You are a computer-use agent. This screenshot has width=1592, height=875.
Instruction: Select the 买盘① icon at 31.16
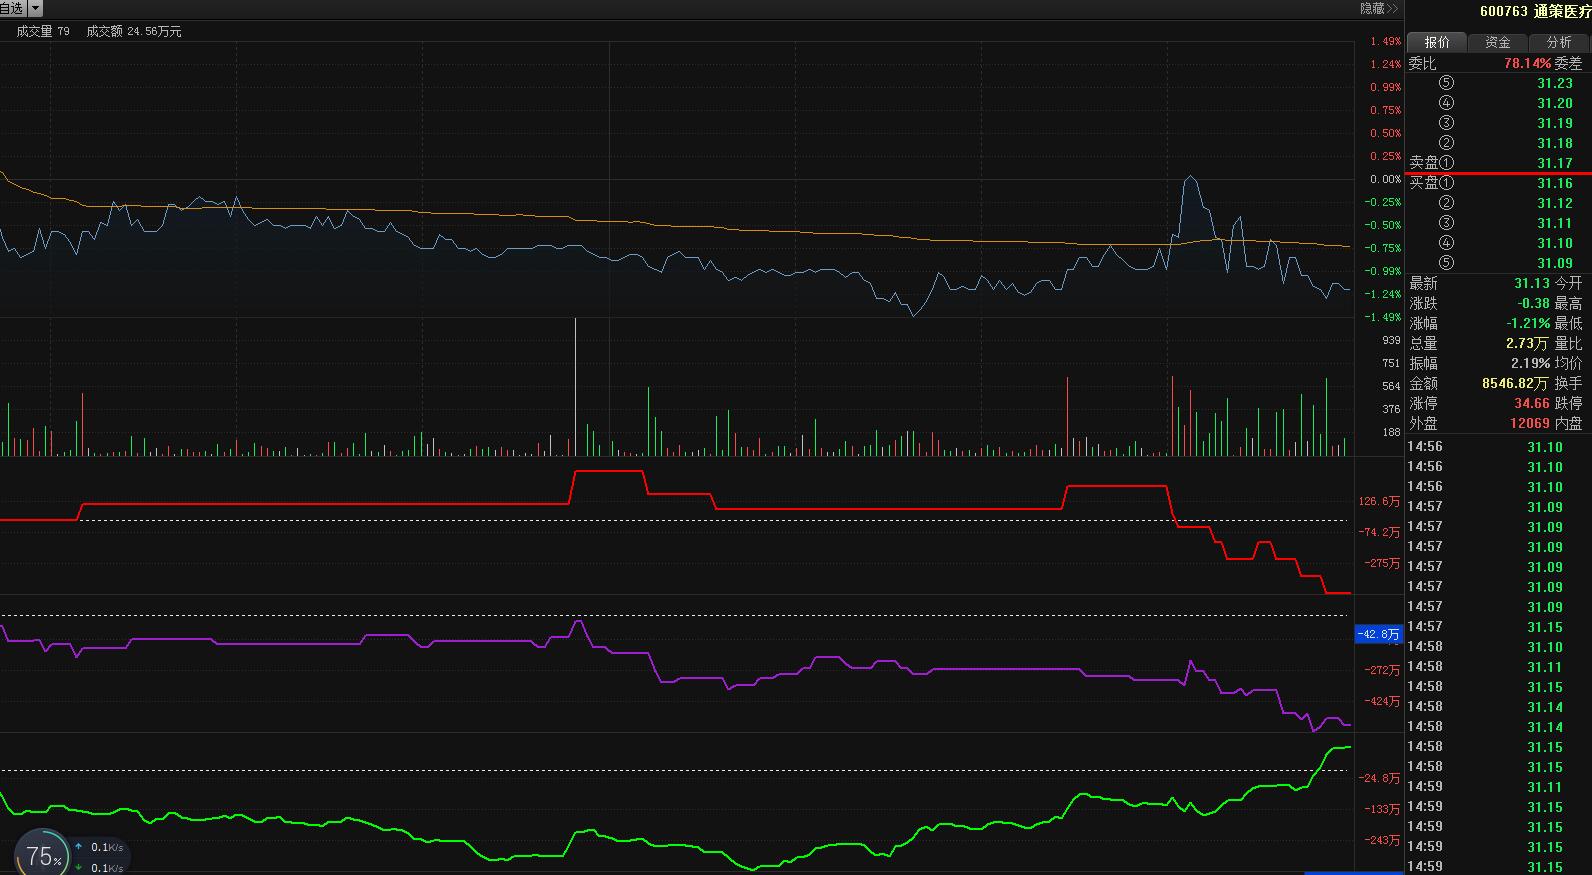(x=1446, y=183)
